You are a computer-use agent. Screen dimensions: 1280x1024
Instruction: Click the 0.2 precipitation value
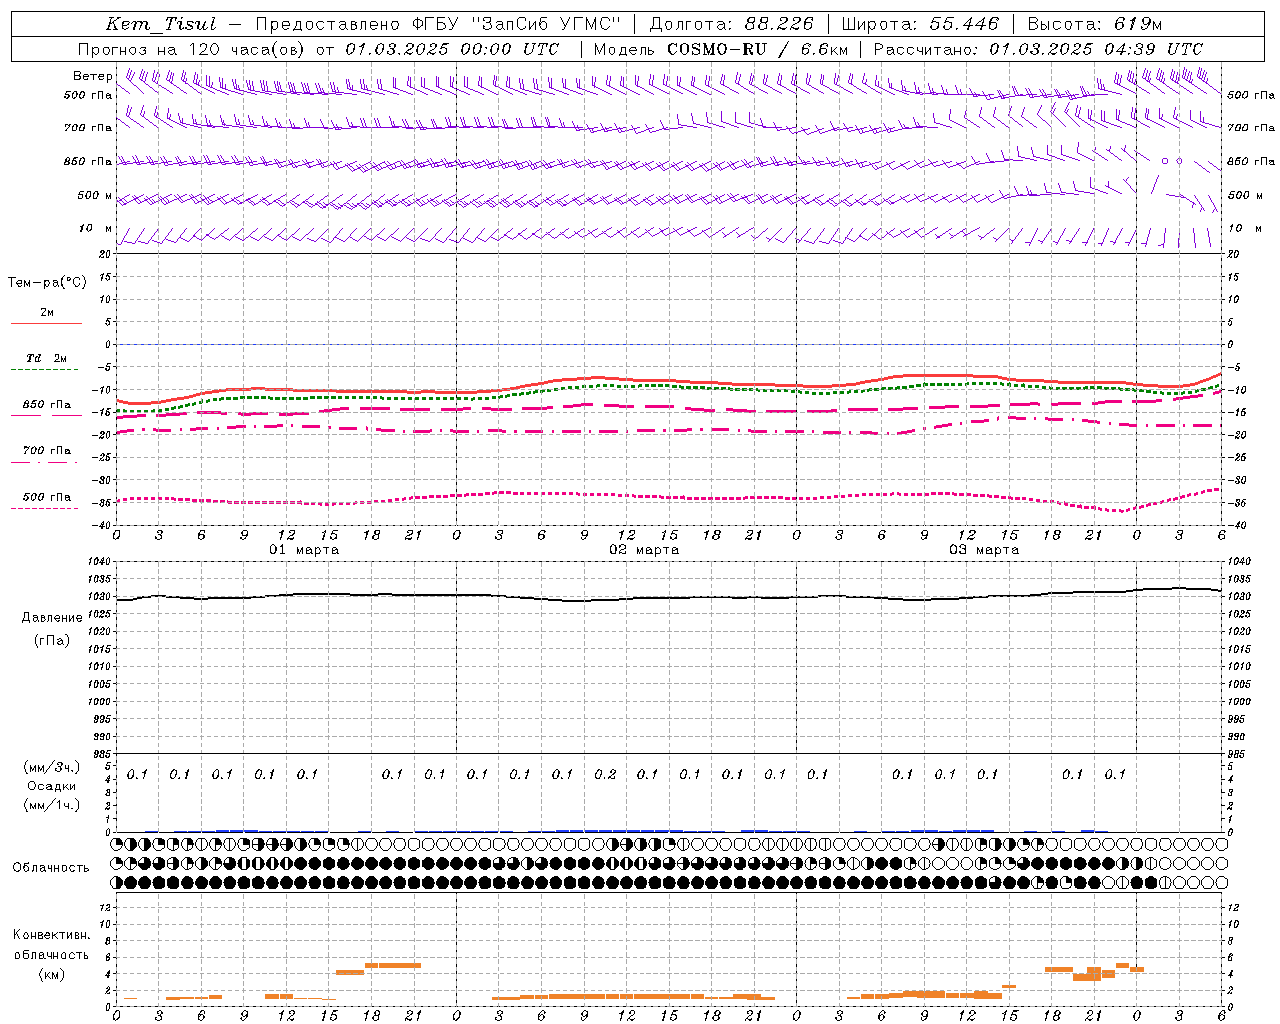point(605,774)
